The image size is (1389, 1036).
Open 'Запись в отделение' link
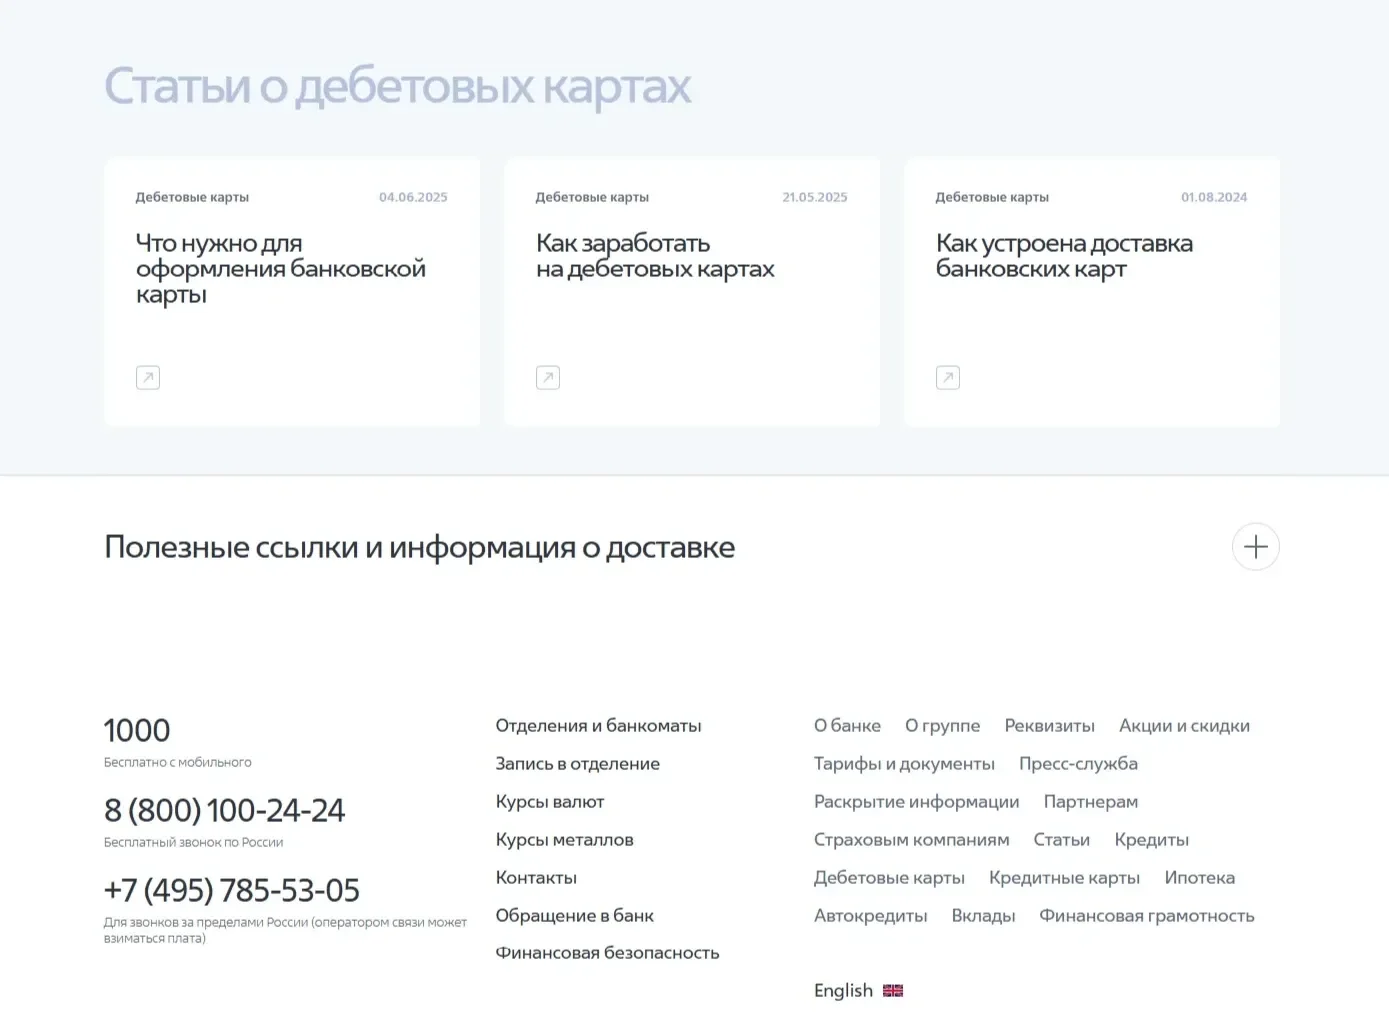tap(578, 764)
